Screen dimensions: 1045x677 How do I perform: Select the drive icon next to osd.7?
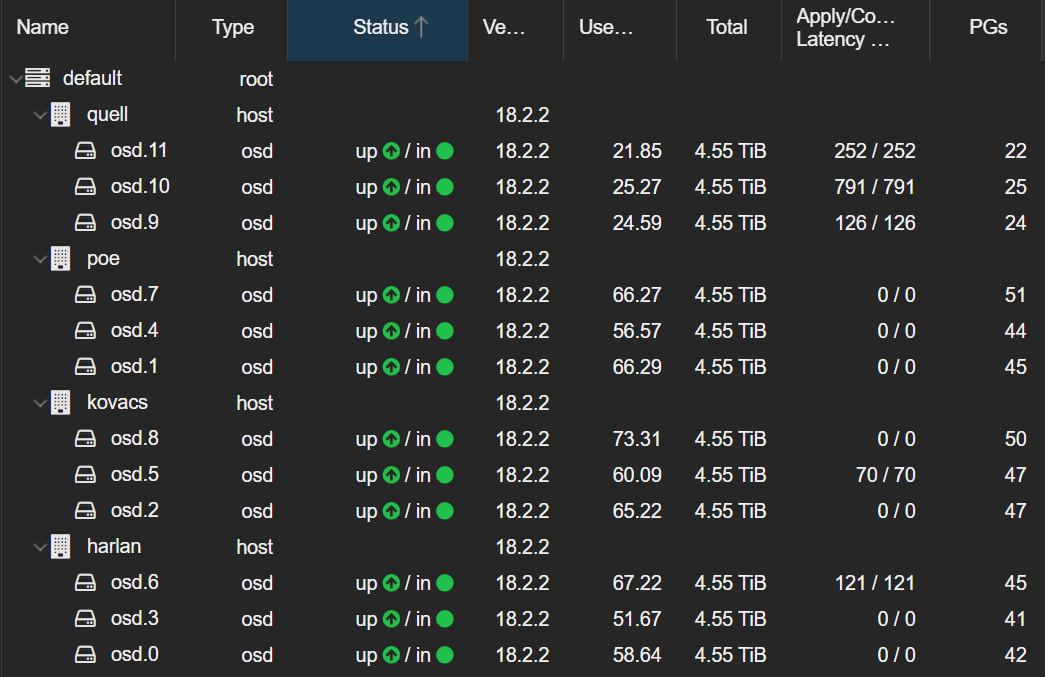pos(85,294)
